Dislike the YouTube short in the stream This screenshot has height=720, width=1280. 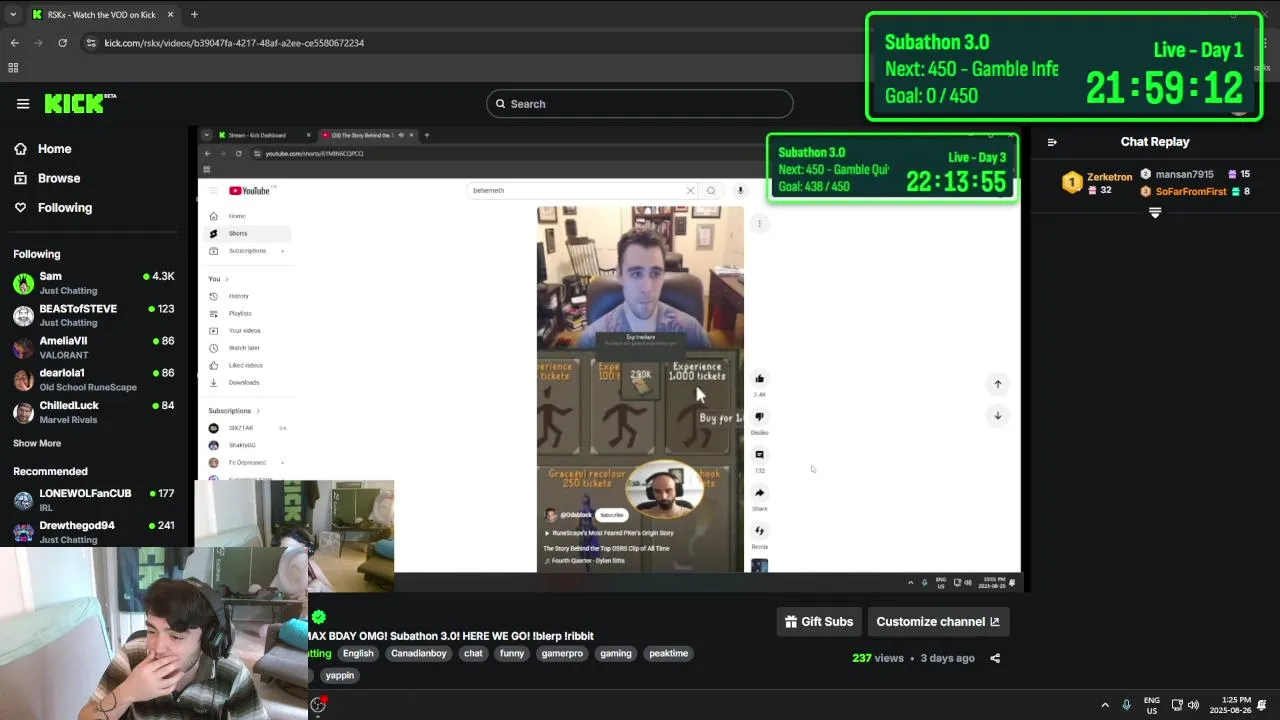[759, 417]
